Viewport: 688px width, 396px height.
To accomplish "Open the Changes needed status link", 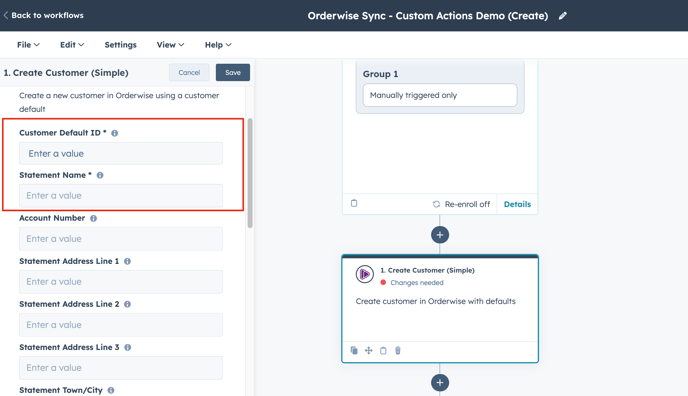I will 417,283.
